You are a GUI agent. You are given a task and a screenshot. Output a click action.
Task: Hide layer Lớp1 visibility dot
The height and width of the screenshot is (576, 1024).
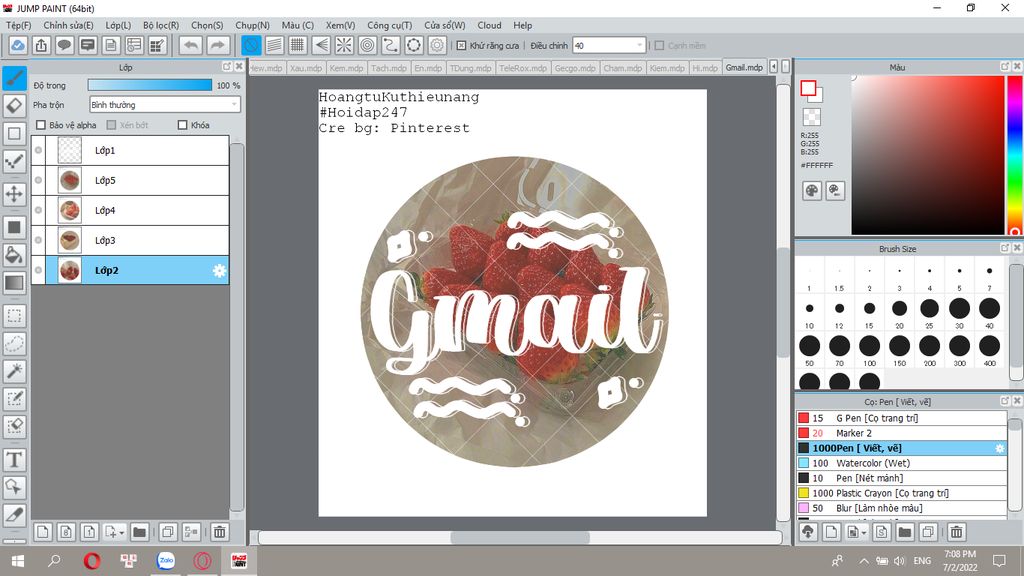pos(39,150)
